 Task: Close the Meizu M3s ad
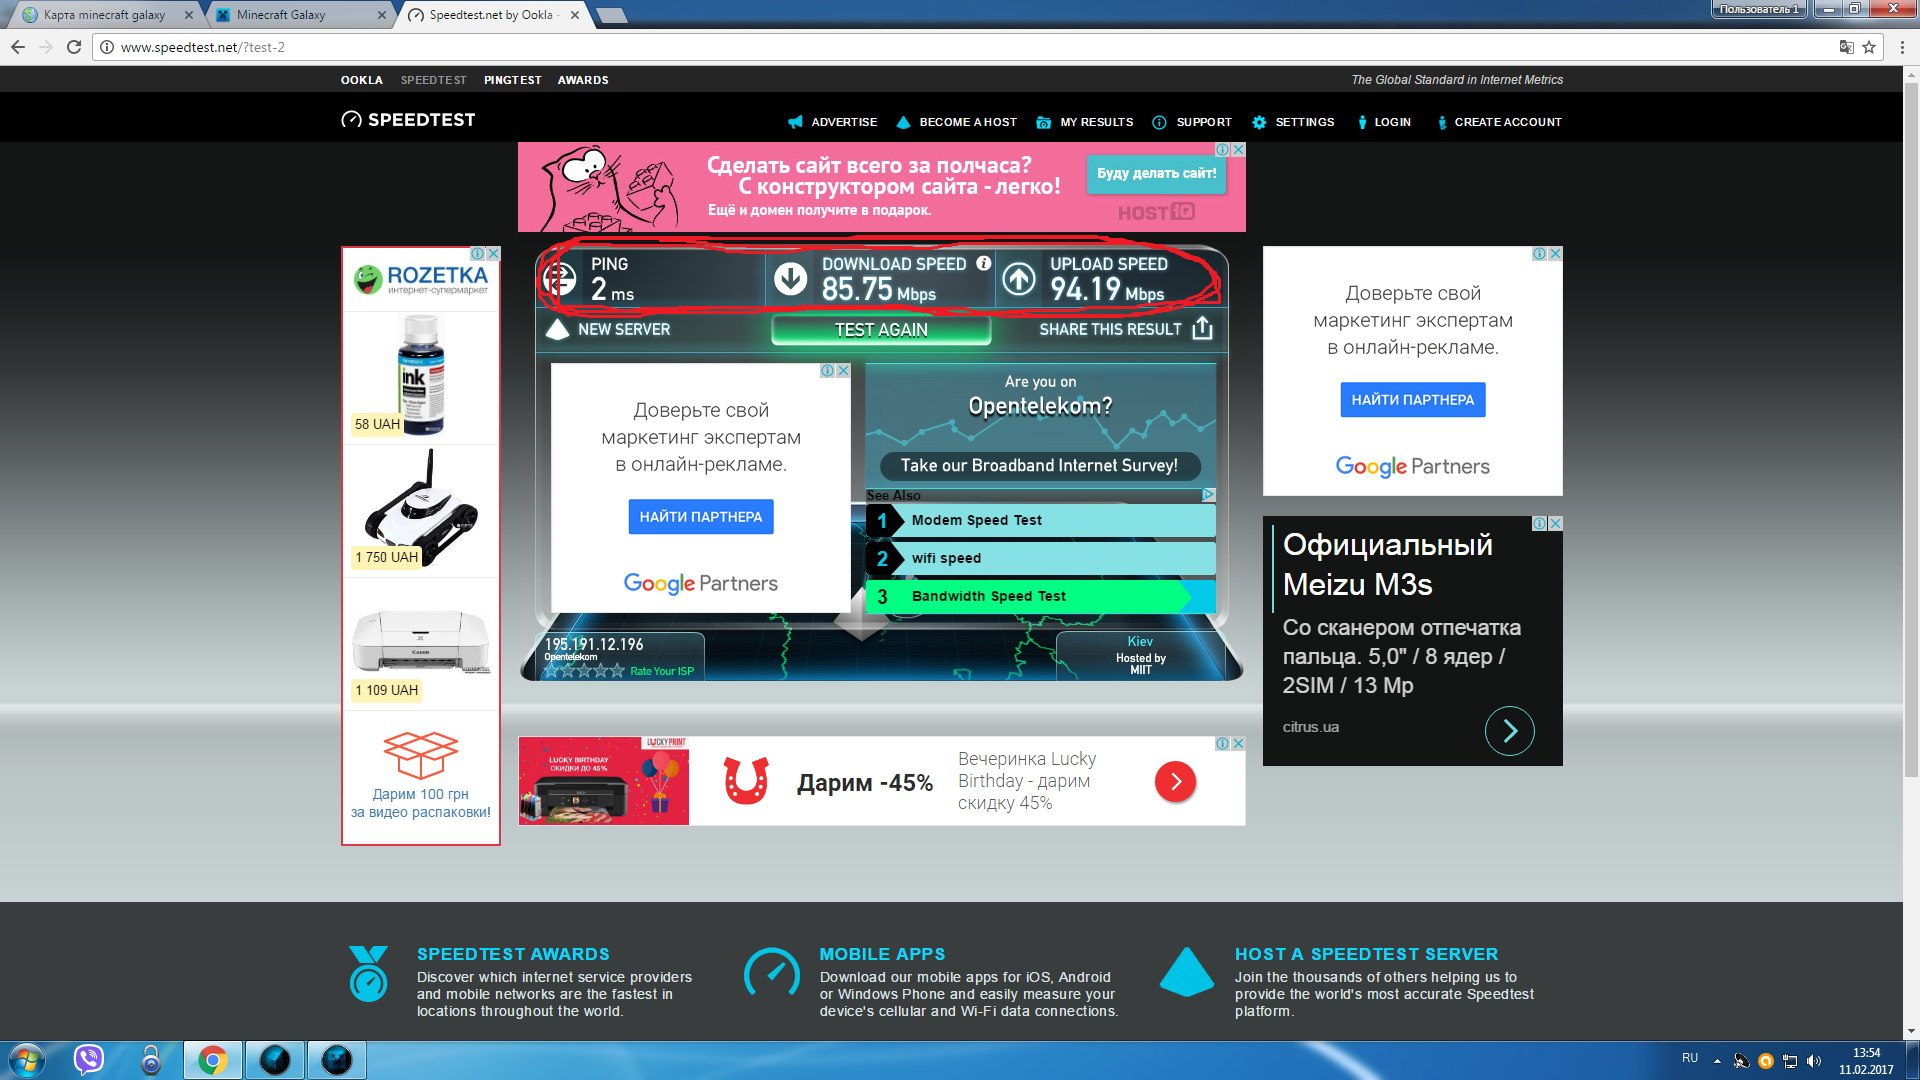point(1555,523)
